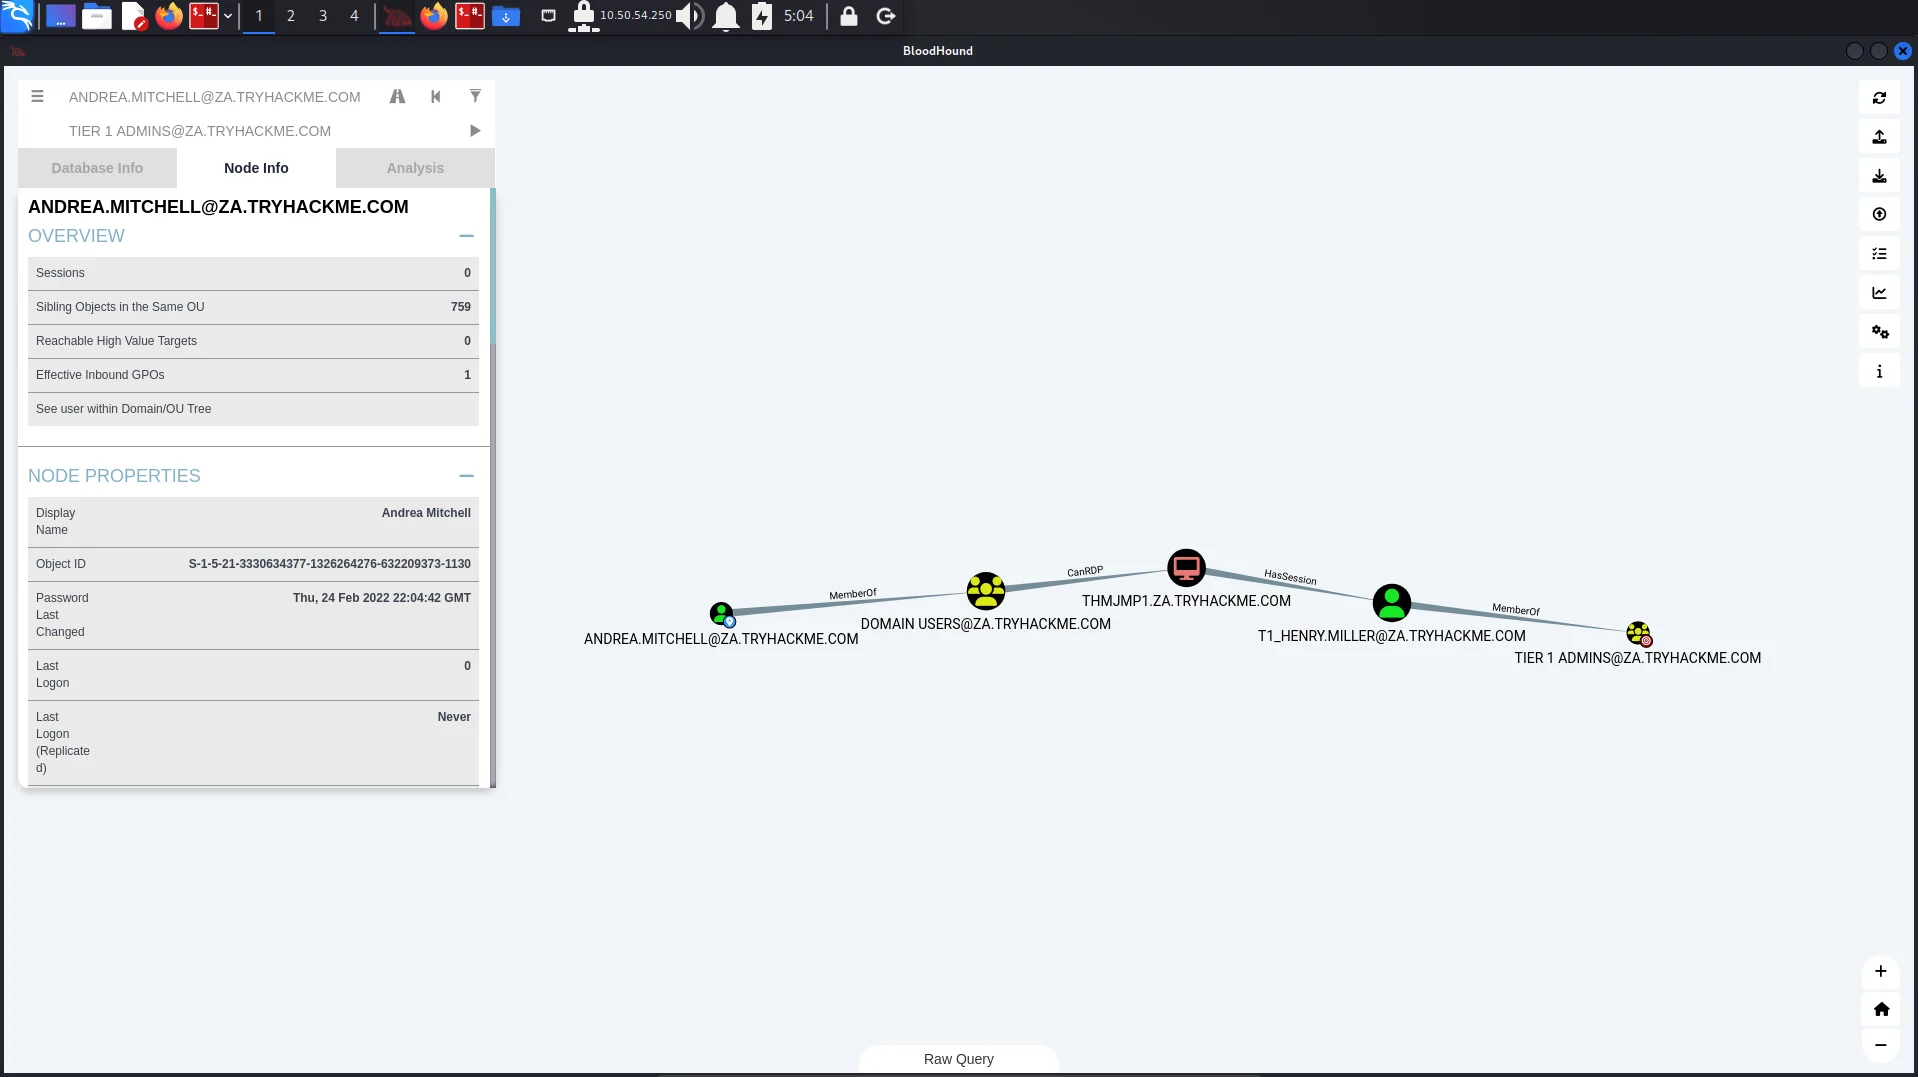The width and height of the screenshot is (1918, 1077).
Task: Click the HasSession edge label
Action: 1290,577
